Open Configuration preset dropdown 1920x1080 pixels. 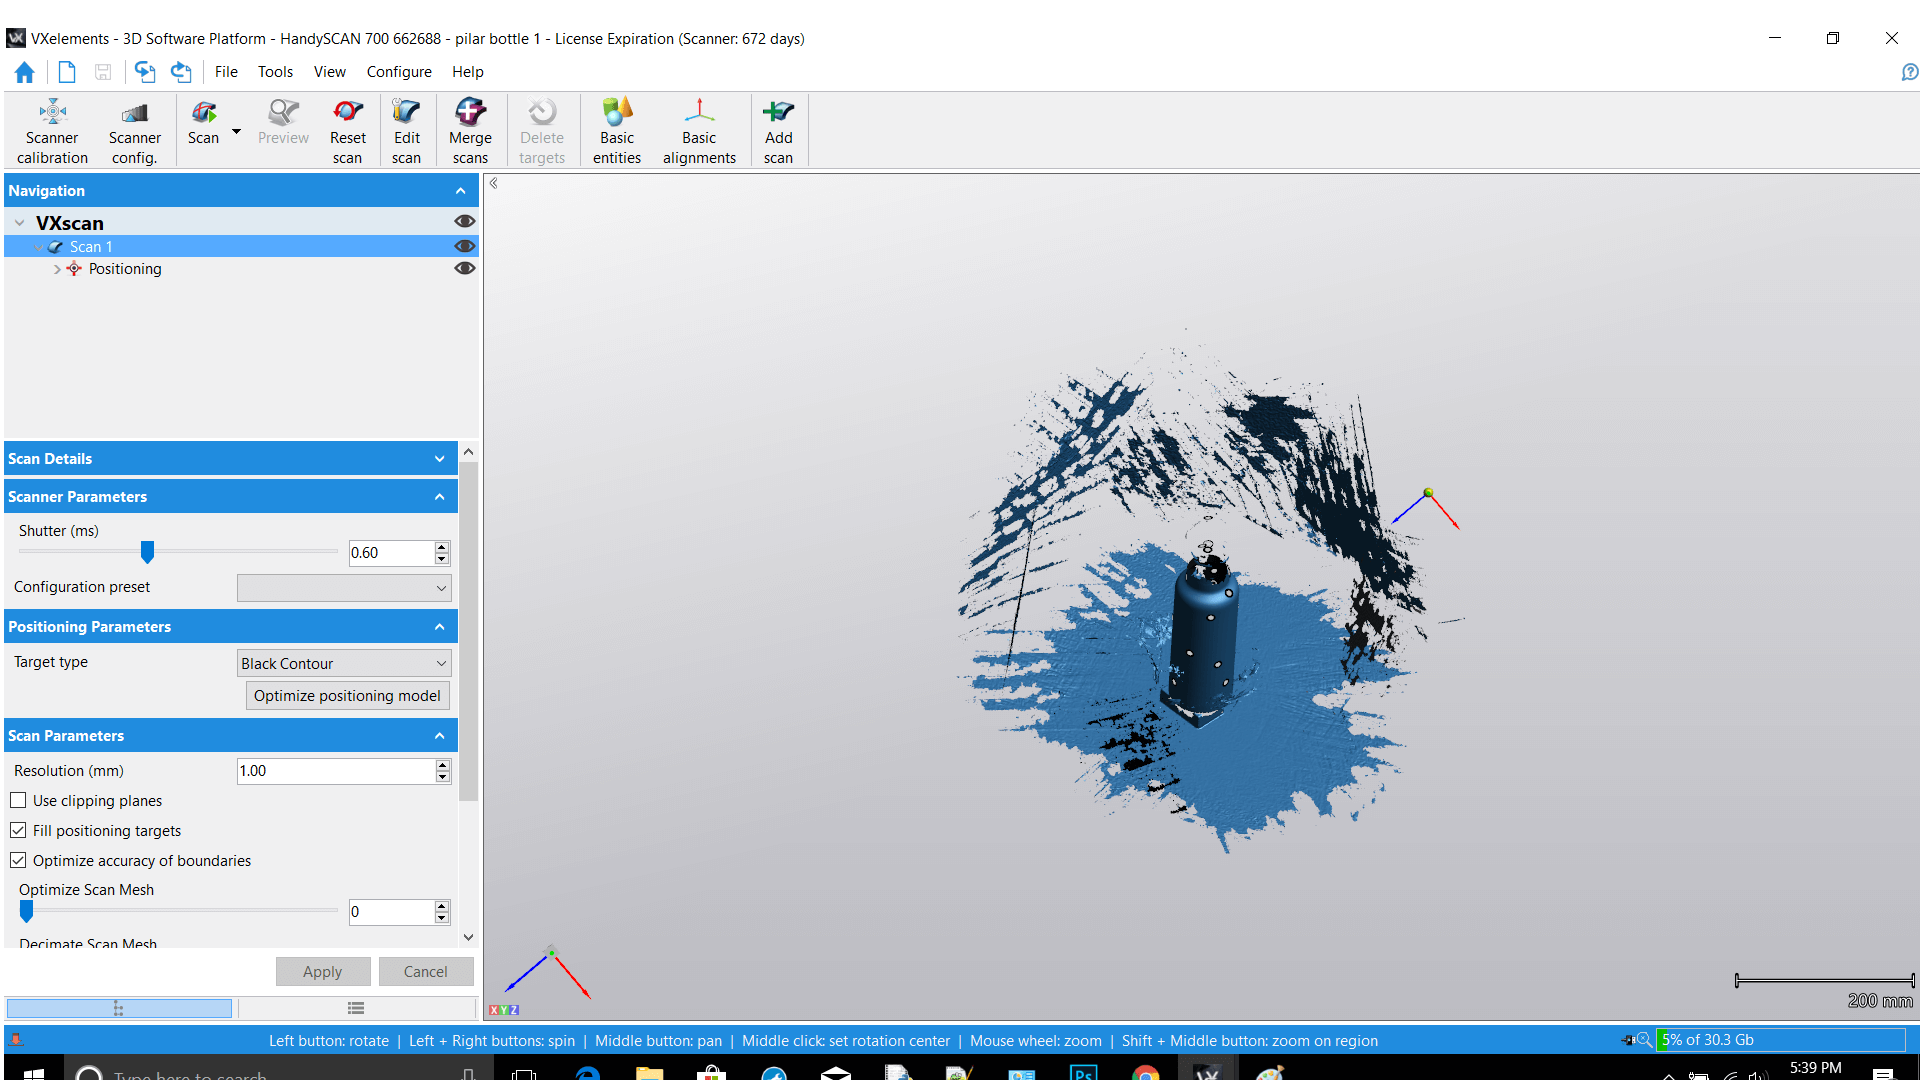tap(344, 588)
